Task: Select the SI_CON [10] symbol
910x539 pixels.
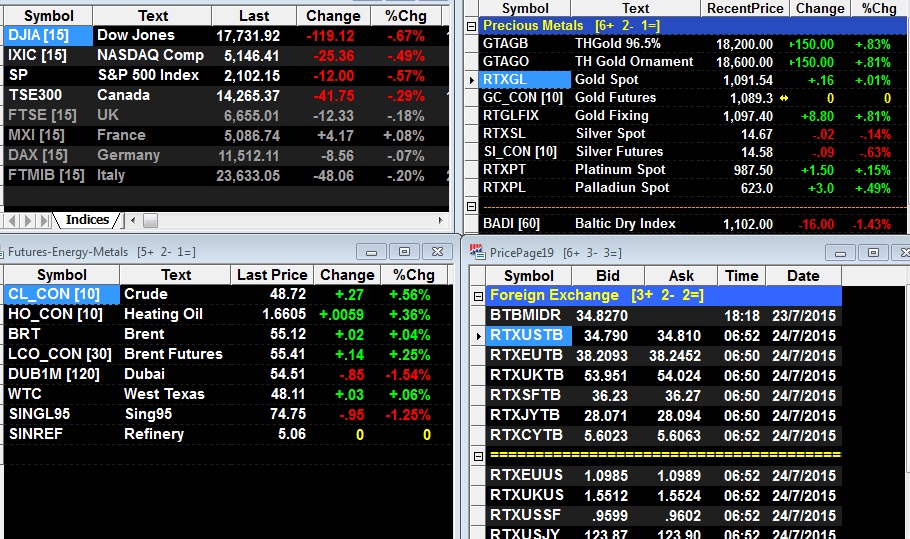Action: 525,151
